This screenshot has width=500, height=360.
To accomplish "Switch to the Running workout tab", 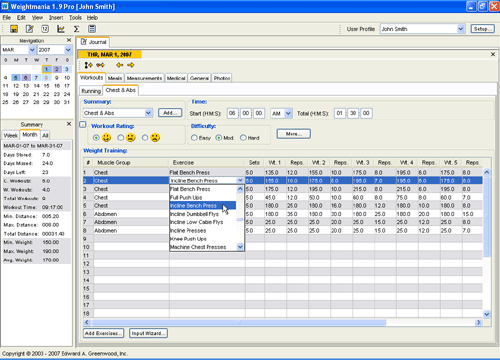I will 91,91.
